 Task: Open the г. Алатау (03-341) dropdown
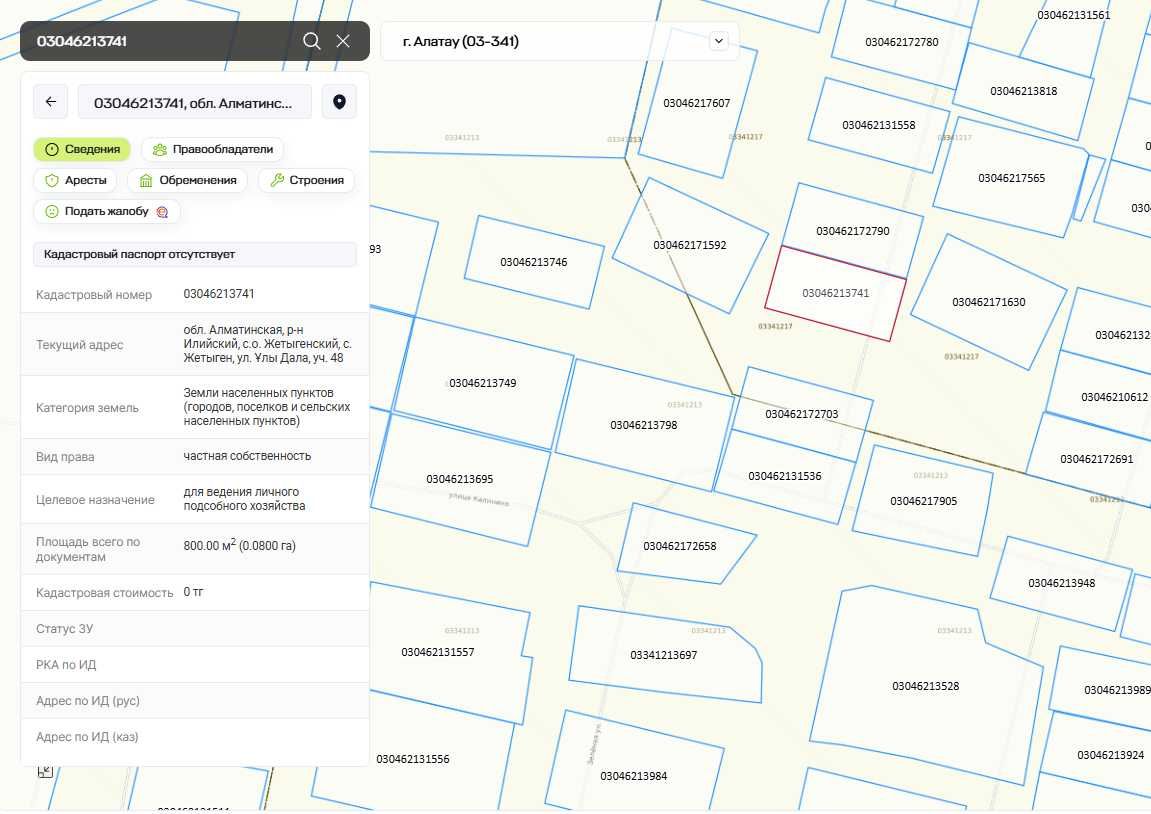click(560, 41)
